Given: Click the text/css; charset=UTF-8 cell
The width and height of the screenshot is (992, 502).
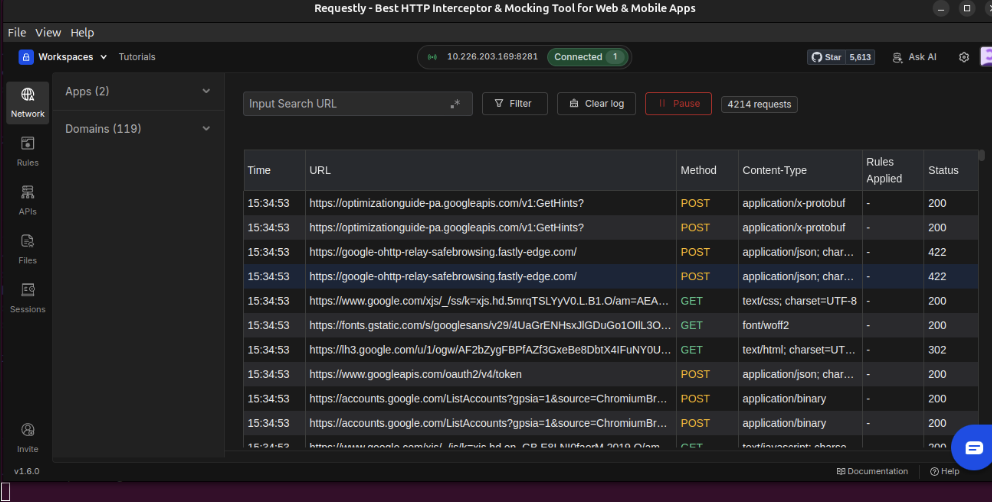Looking at the screenshot, I should point(800,301).
